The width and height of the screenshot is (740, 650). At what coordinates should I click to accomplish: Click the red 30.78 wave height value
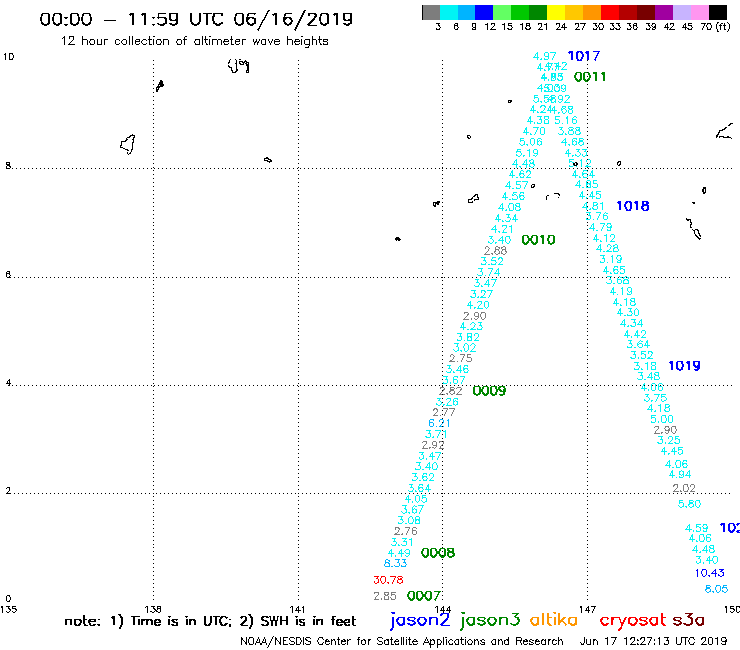pos(388,580)
